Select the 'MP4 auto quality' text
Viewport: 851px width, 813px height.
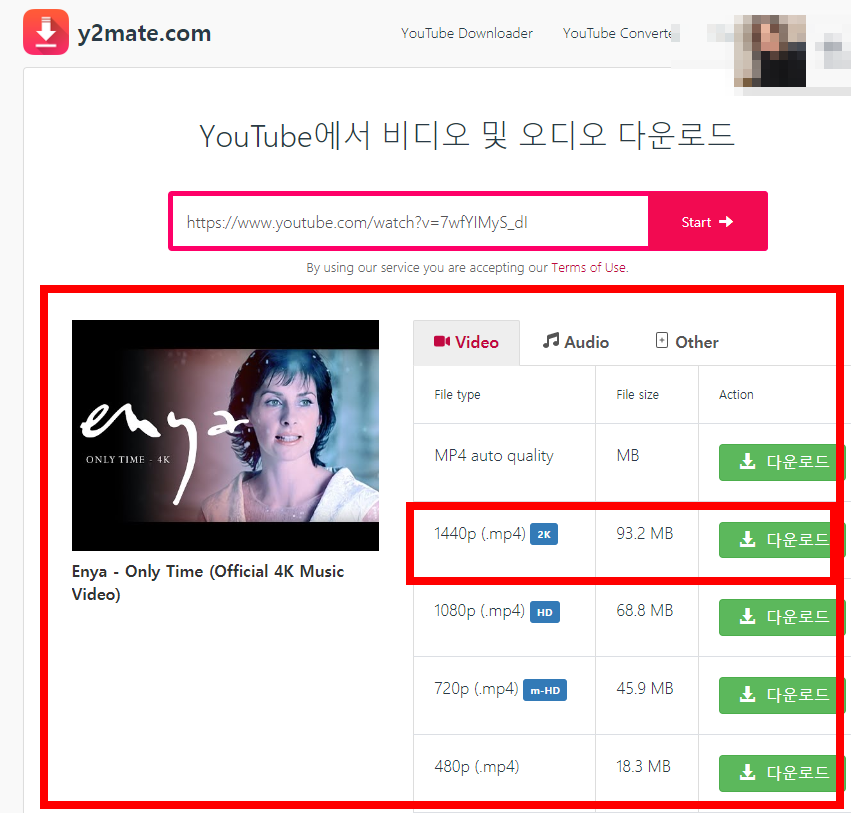tap(494, 456)
